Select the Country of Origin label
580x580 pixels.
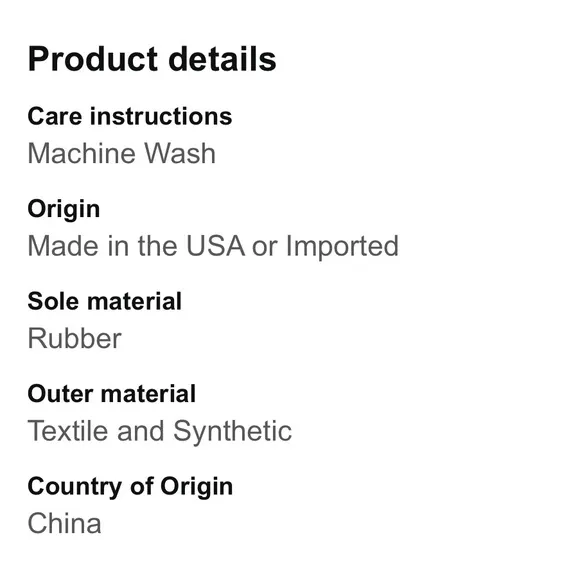click(130, 487)
